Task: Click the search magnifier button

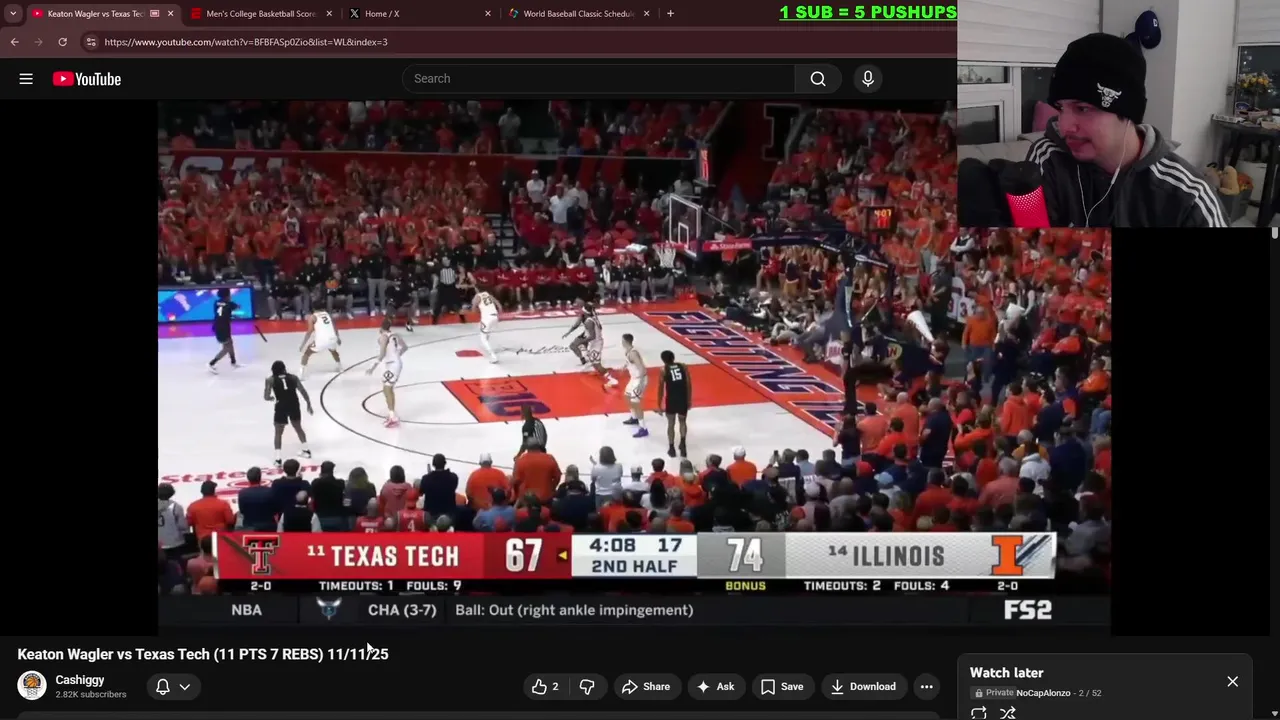Action: click(818, 79)
